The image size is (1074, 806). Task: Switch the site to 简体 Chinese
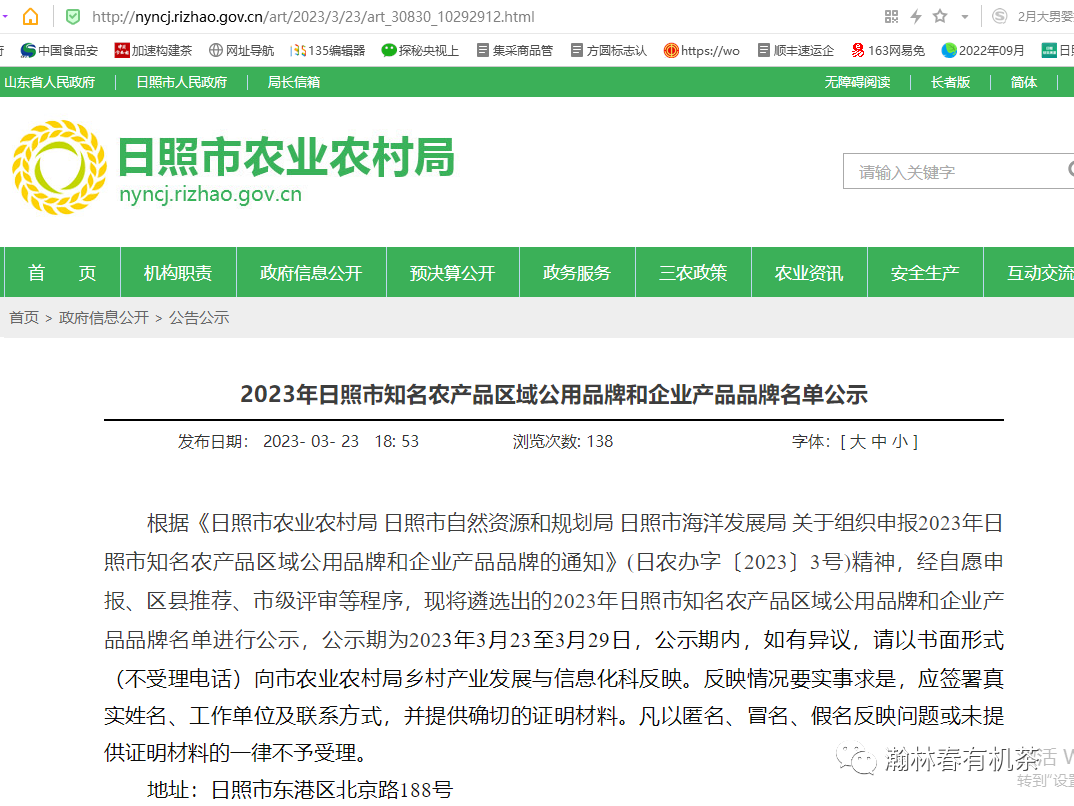(x=1024, y=82)
